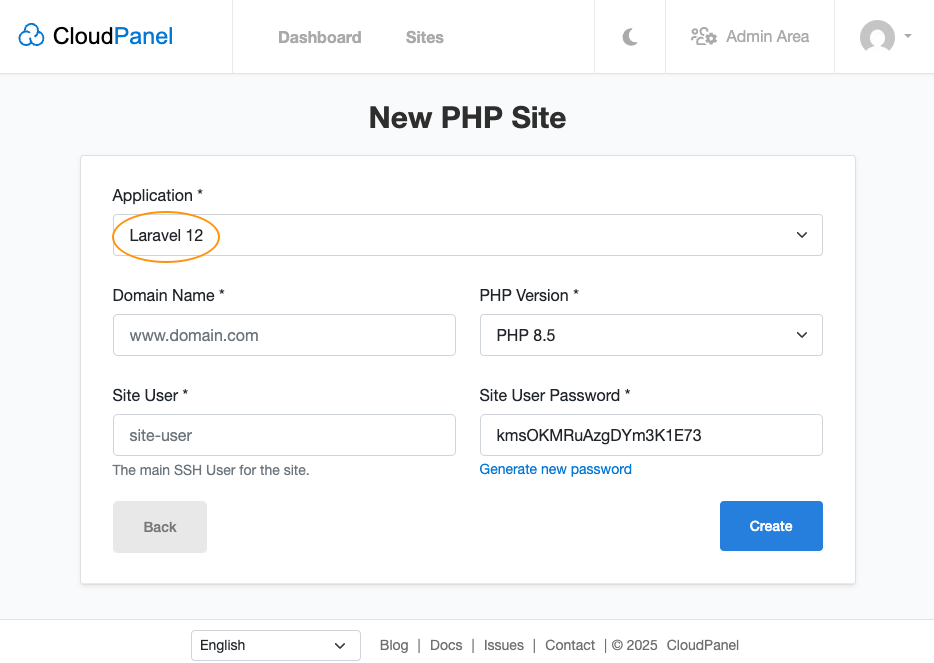Click the Domain Name input field
The image size is (934, 663).
tap(284, 334)
